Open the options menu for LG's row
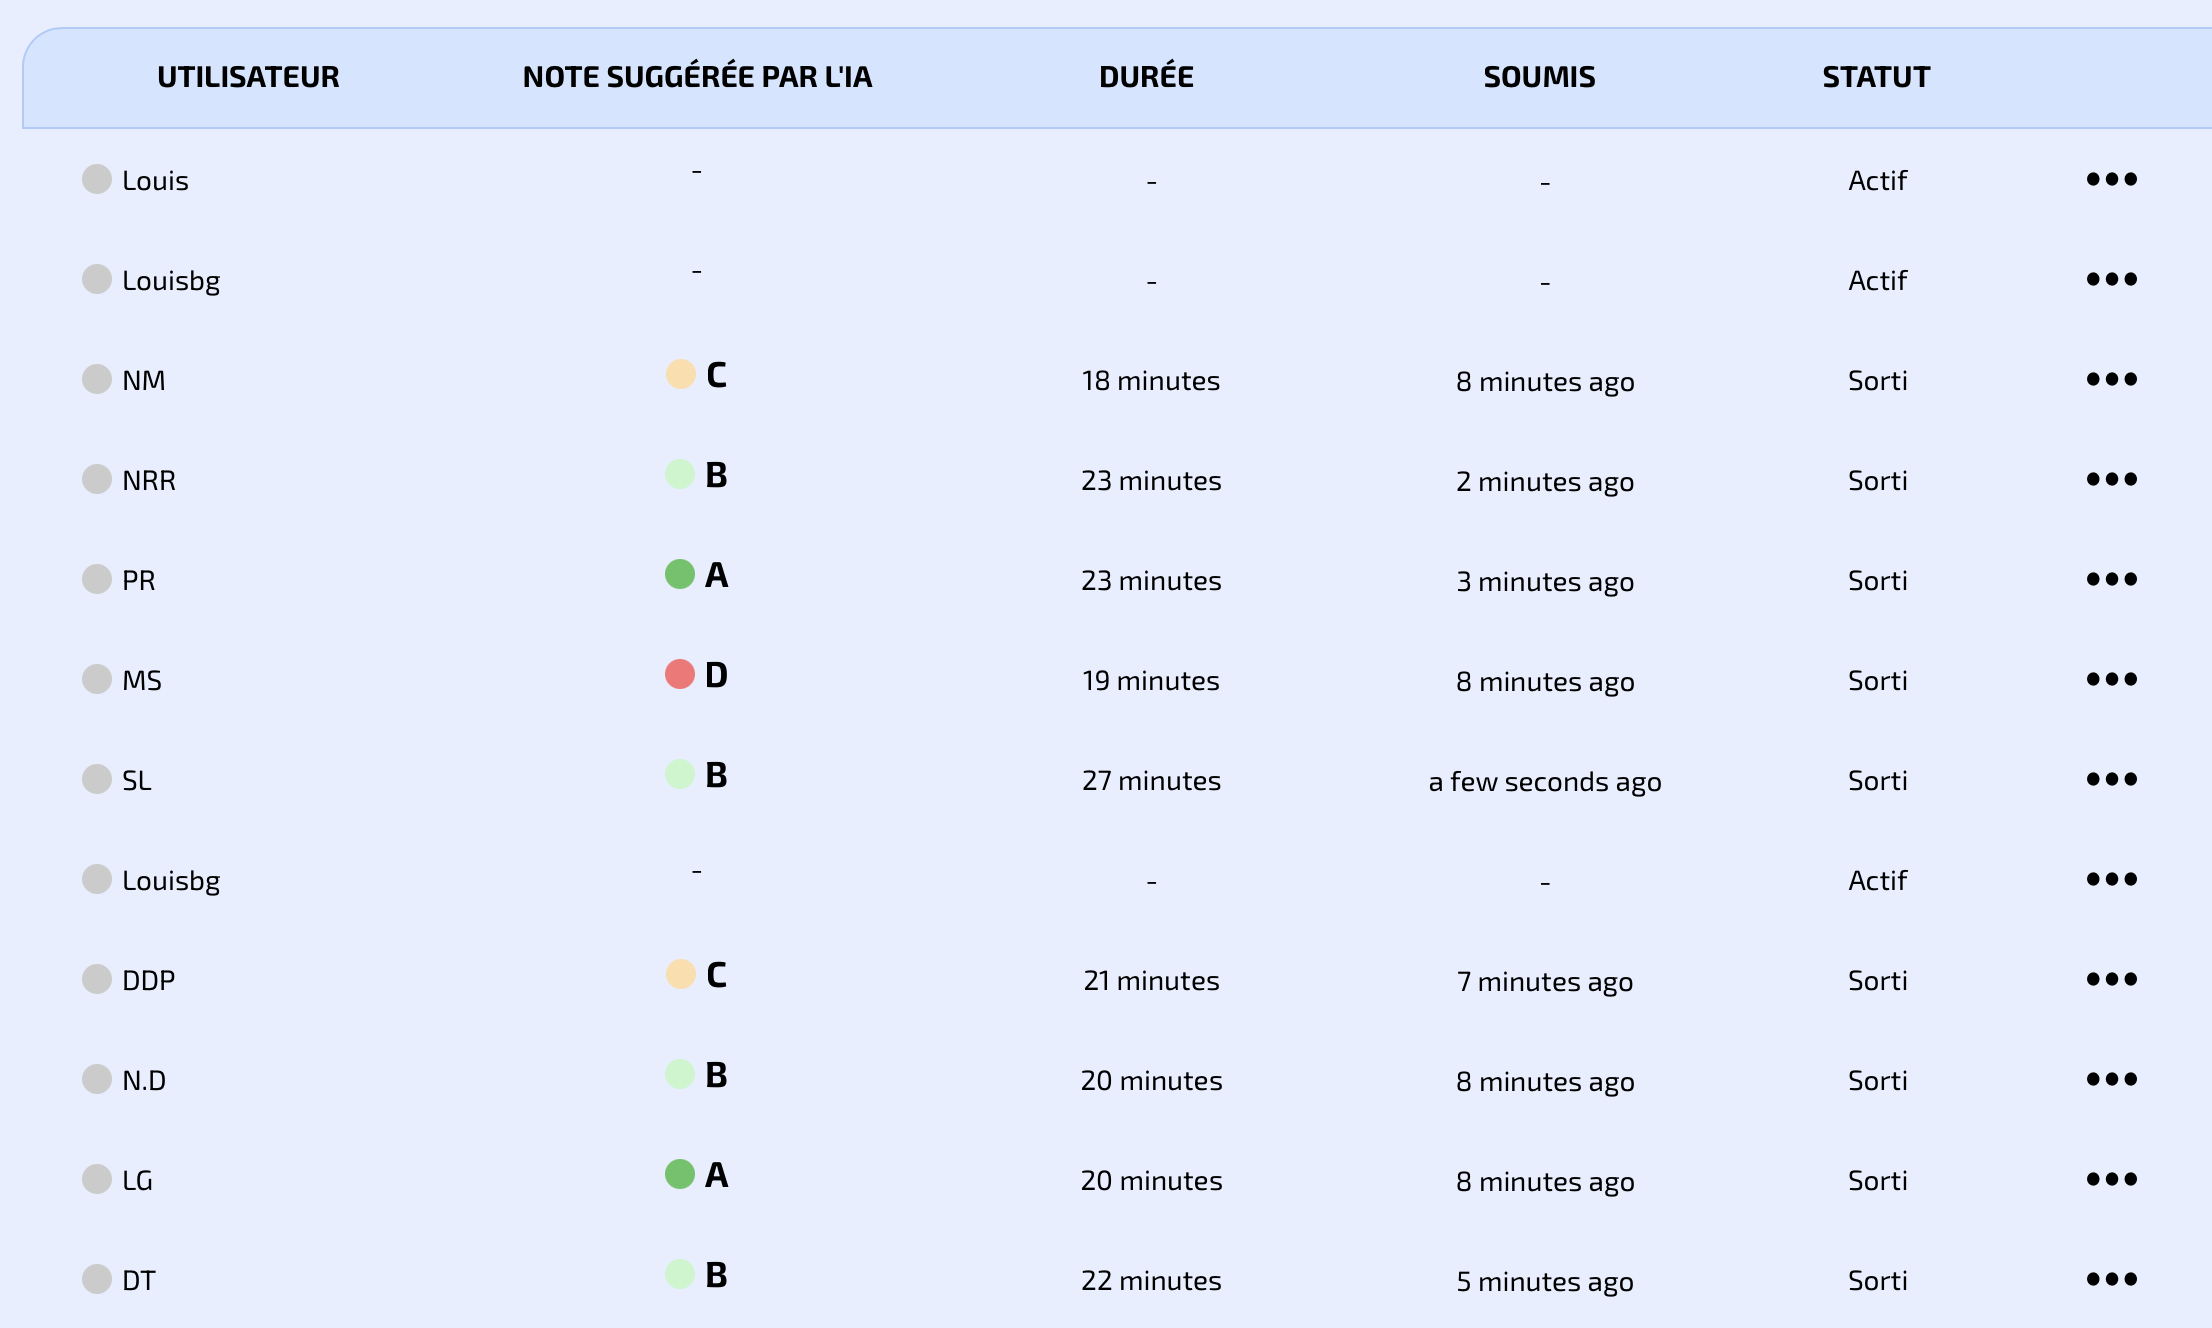Image resolution: width=2212 pixels, height=1328 pixels. click(x=2111, y=1180)
